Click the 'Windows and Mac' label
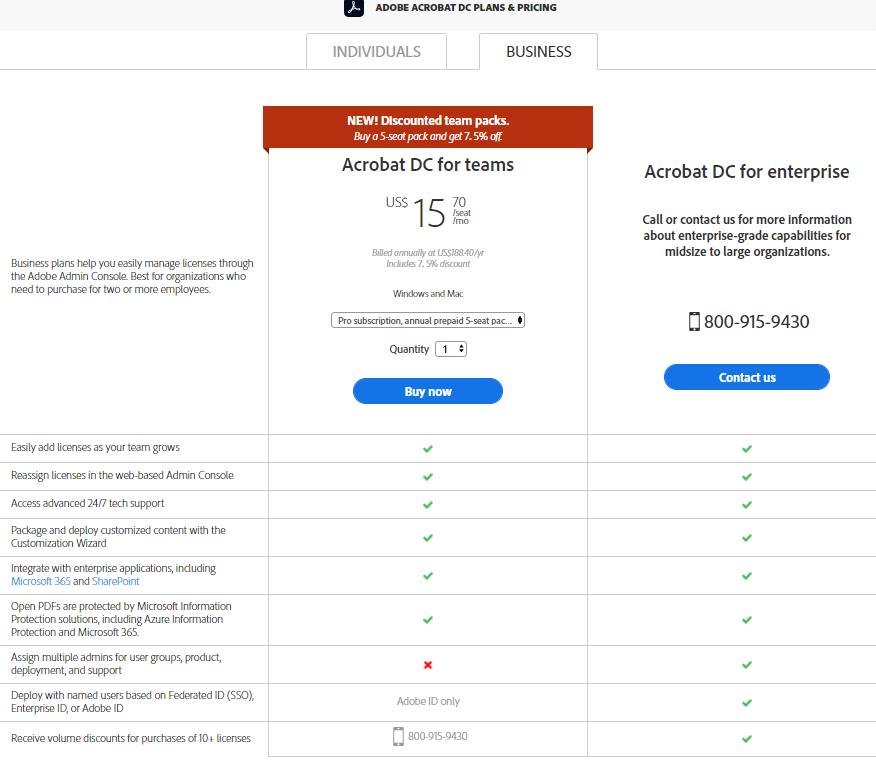876x778 pixels. [428, 293]
